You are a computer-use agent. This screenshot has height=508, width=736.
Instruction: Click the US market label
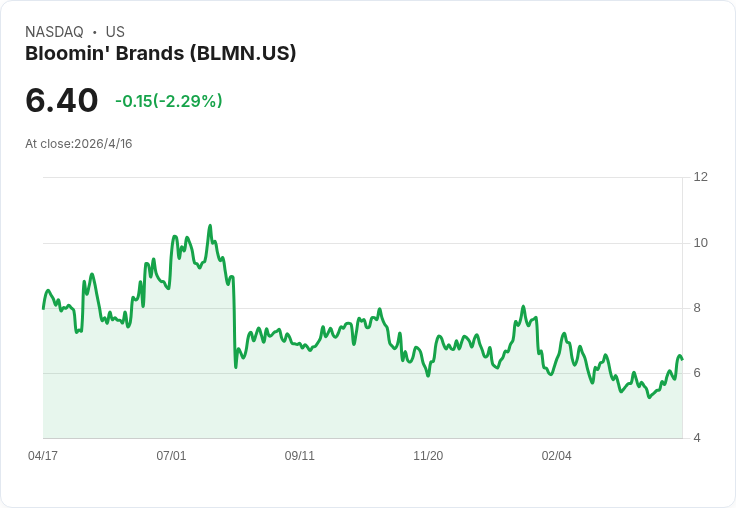[x=115, y=32]
